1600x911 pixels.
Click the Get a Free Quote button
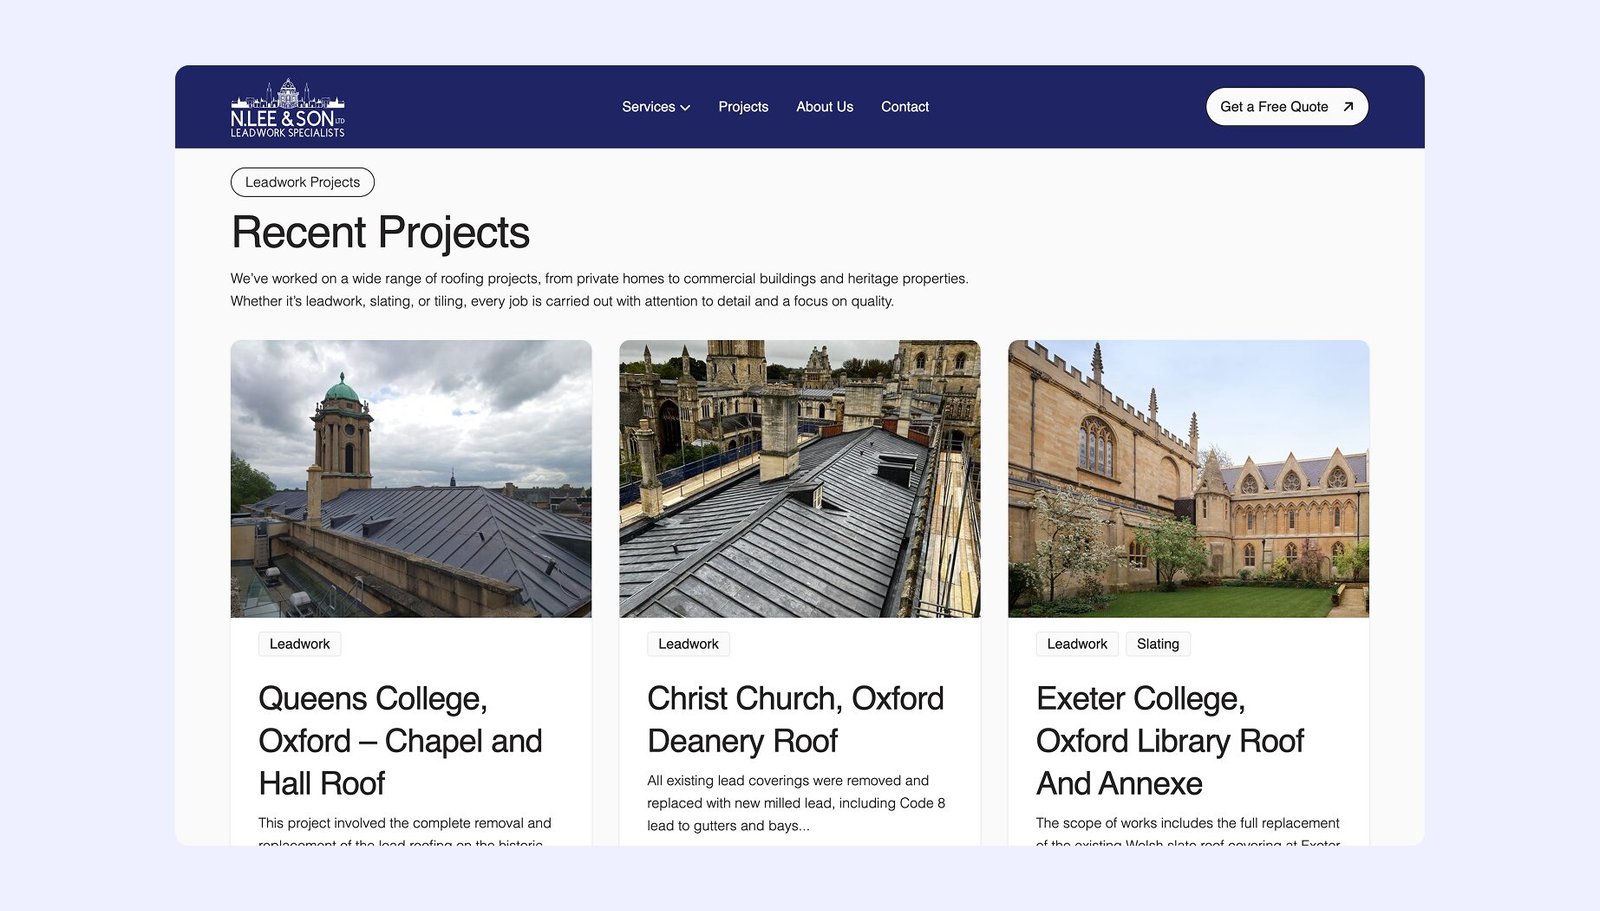(x=1287, y=107)
